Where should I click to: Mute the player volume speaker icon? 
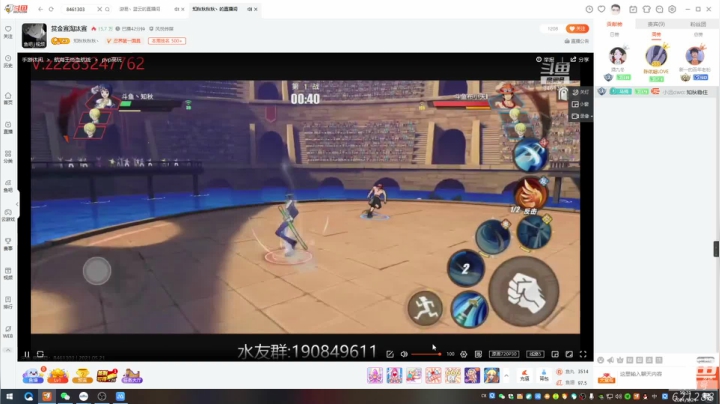(404, 354)
